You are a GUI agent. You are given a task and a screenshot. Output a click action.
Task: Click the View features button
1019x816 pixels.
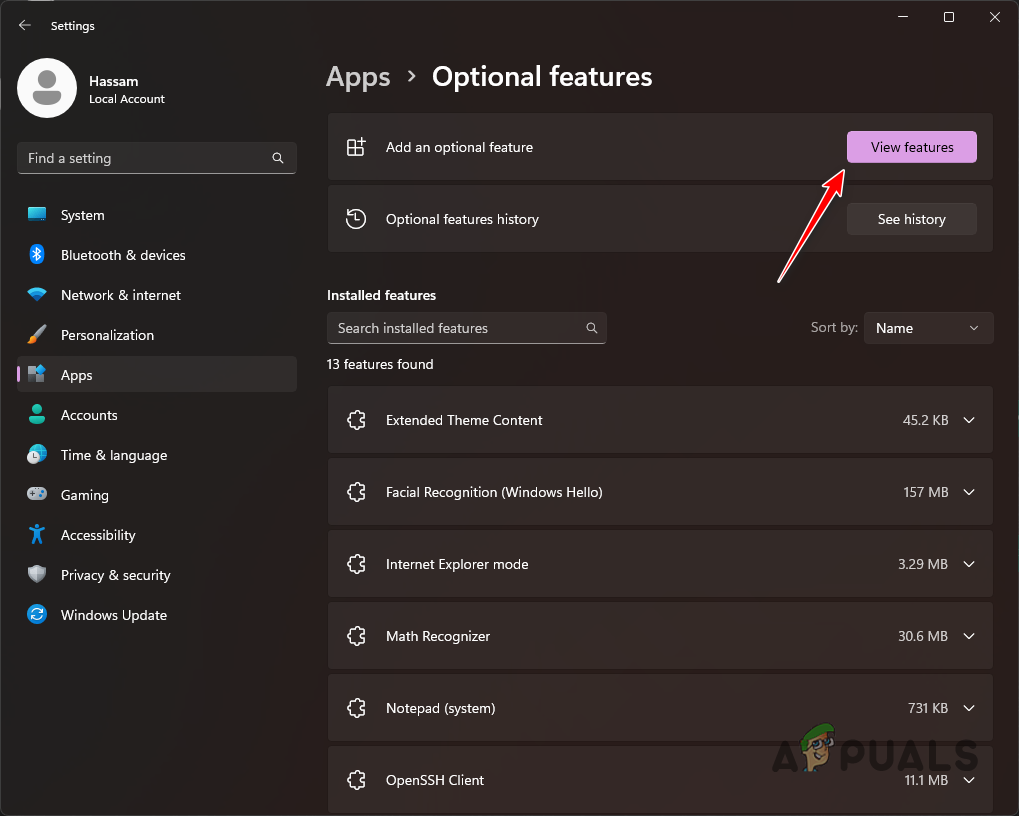(911, 146)
